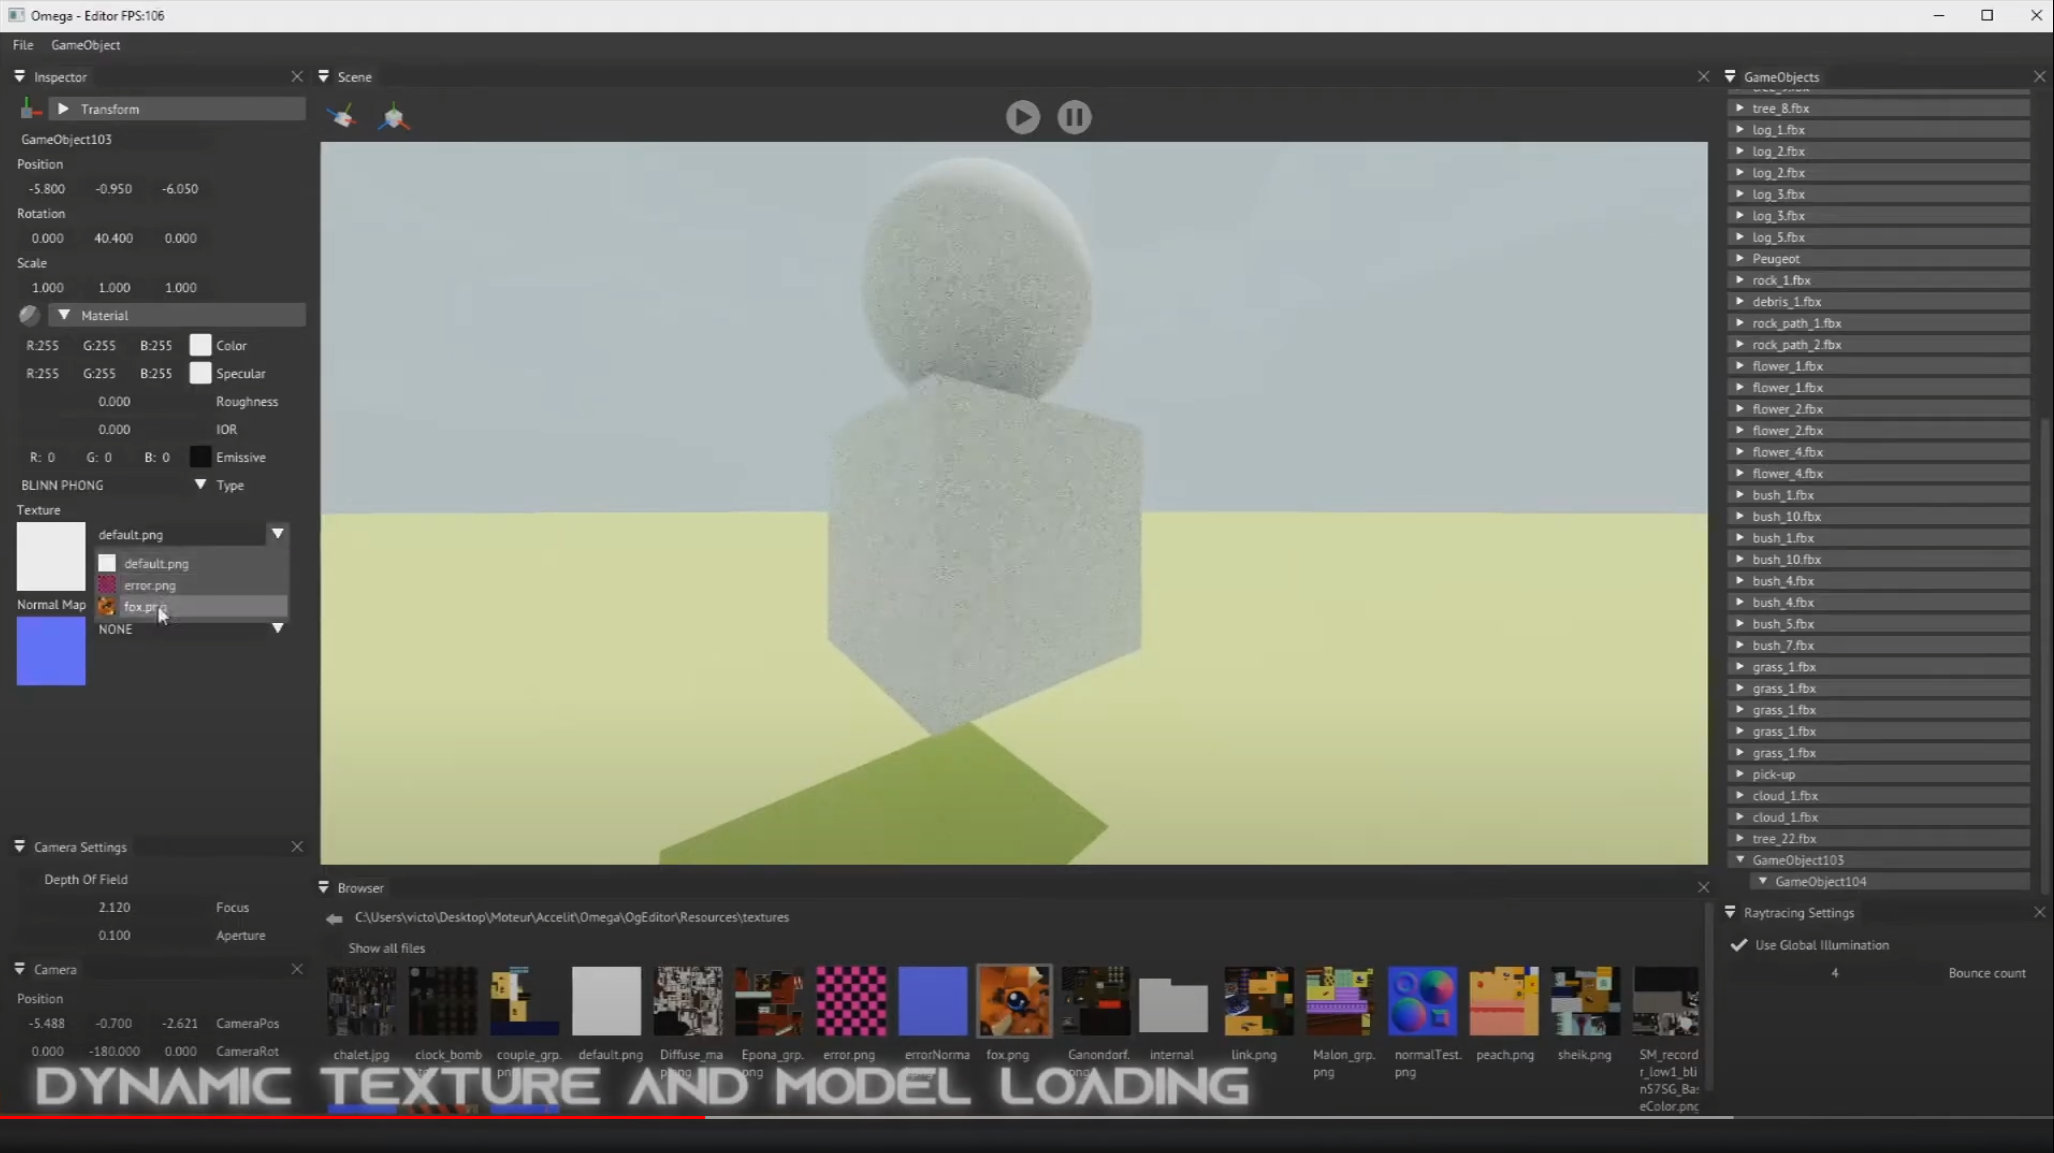Click the material preview sphere icon in Inspector
Viewport: 2054px width, 1153px height.
[28, 315]
